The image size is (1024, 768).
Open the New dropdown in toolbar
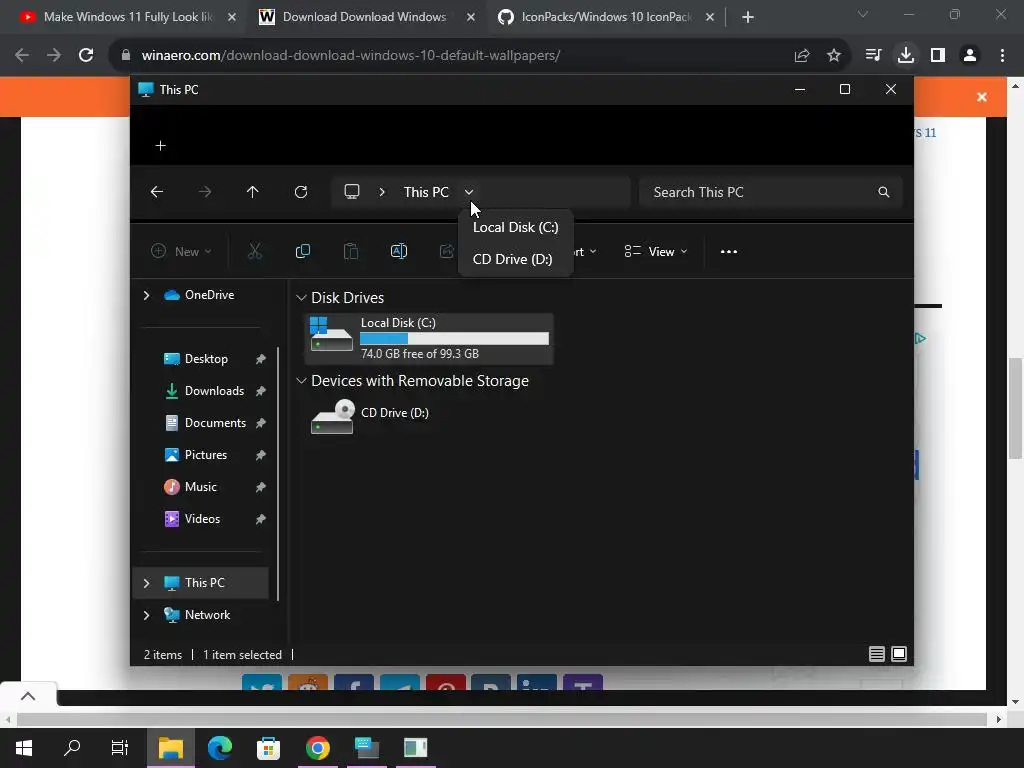(x=182, y=251)
